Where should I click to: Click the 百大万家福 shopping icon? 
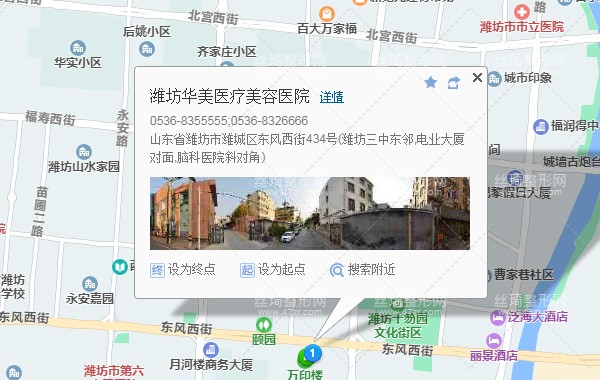[x=327, y=14]
